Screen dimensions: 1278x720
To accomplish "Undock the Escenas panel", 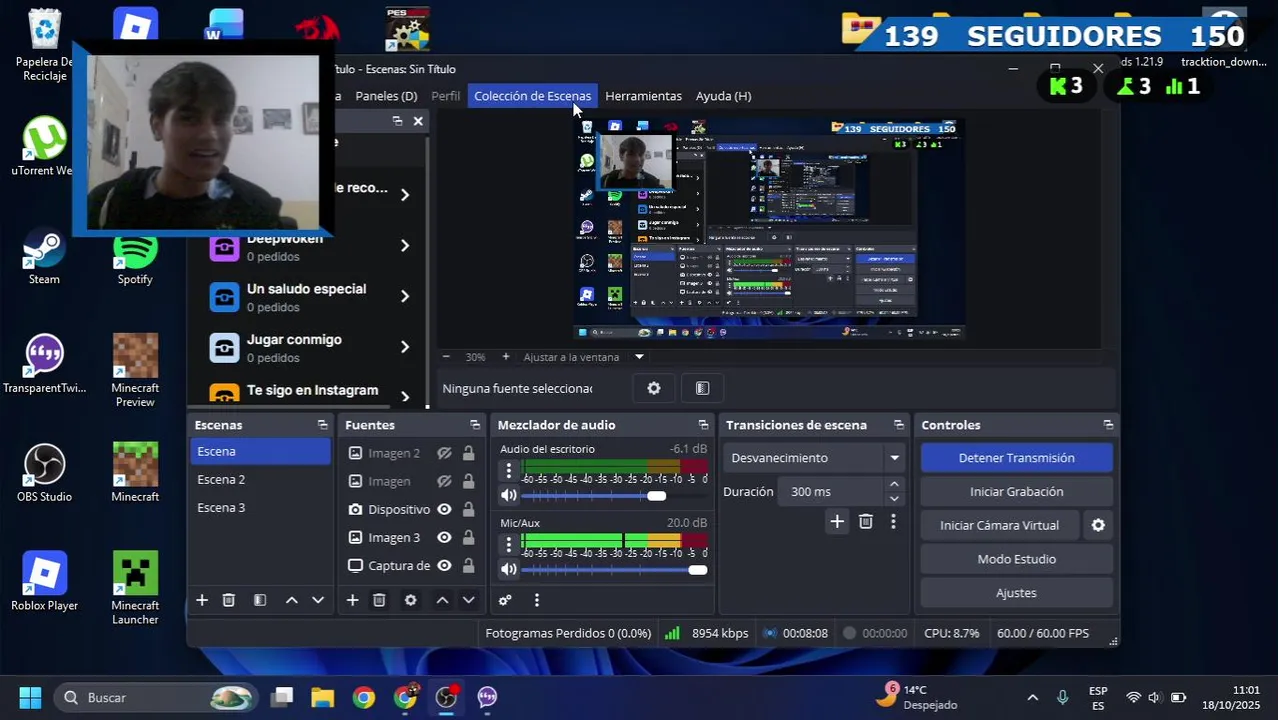I will pos(322,425).
